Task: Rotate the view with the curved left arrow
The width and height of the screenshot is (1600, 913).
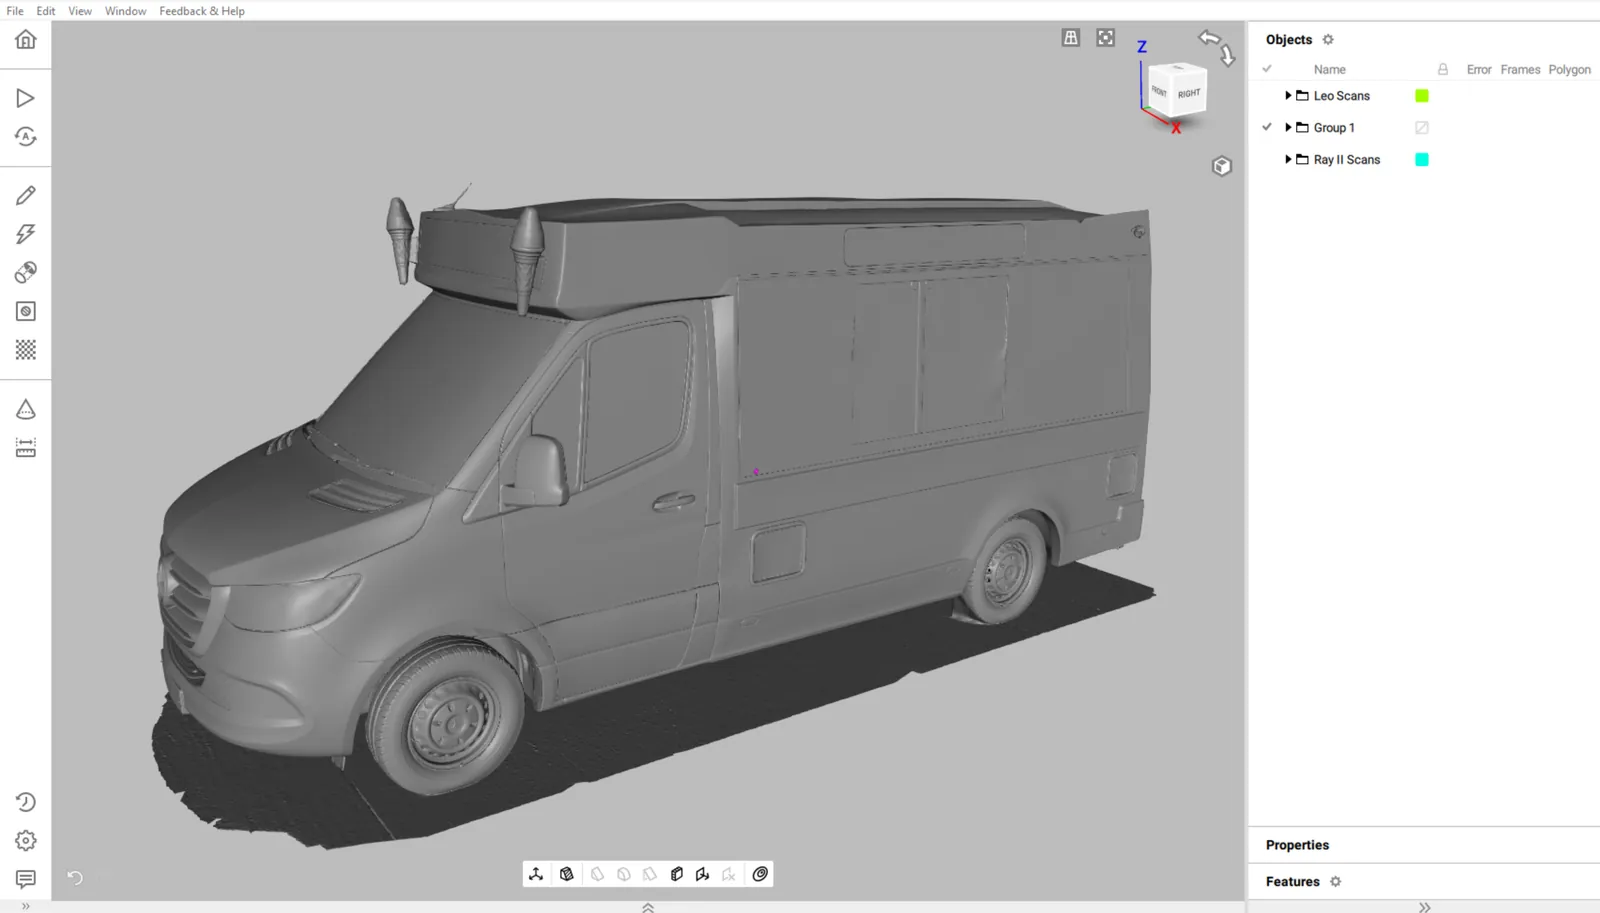Action: pyautogui.click(x=1210, y=38)
